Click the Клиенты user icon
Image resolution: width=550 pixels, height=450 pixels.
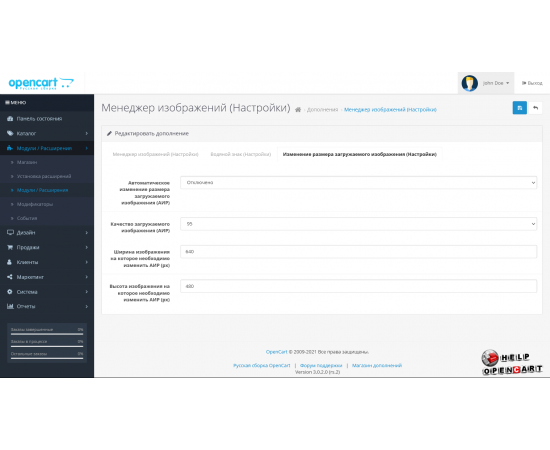click(9, 262)
